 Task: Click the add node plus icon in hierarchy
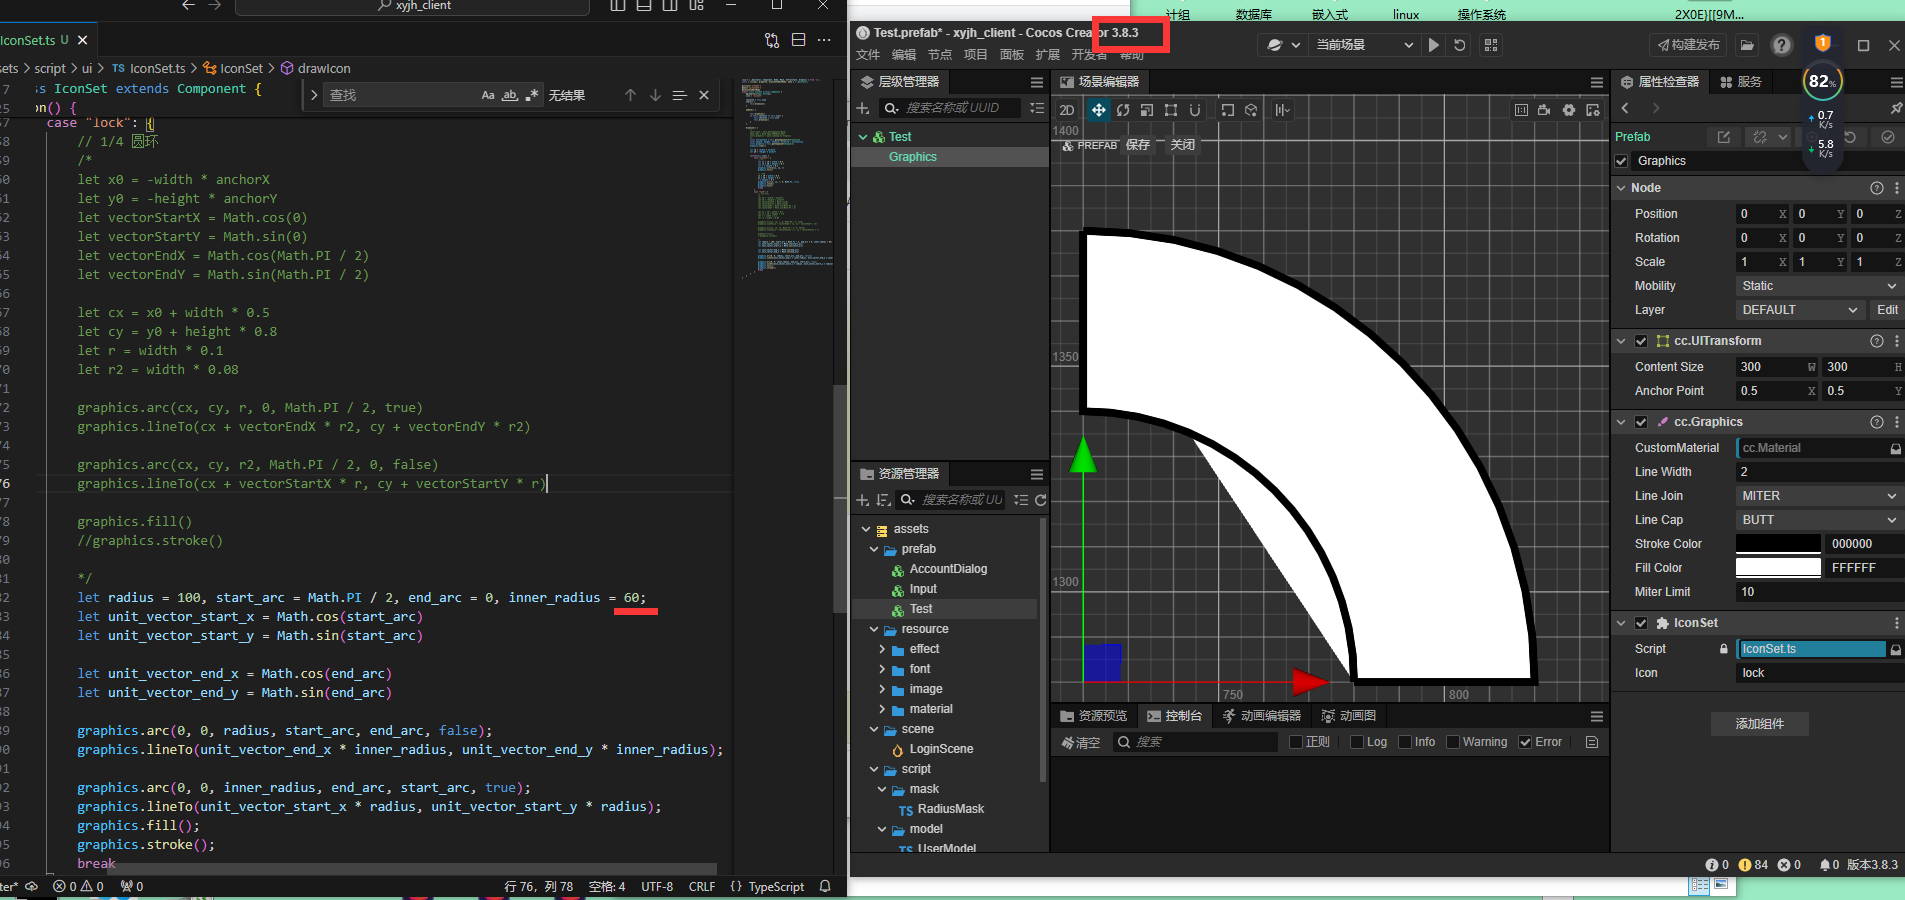coord(863,108)
